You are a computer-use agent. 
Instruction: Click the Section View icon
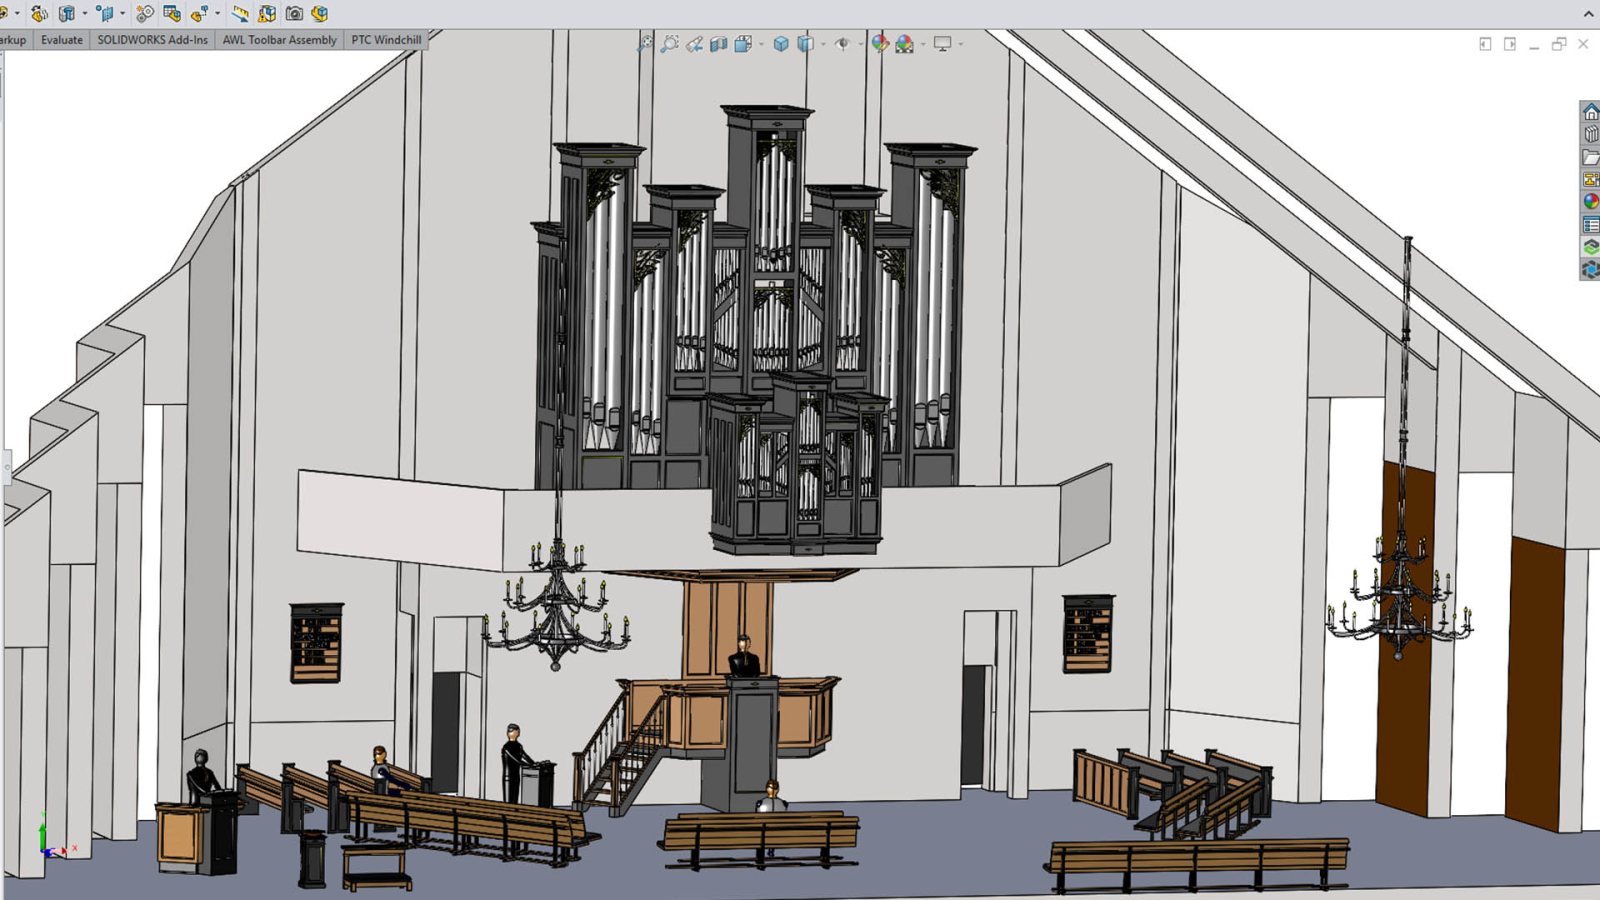point(718,44)
